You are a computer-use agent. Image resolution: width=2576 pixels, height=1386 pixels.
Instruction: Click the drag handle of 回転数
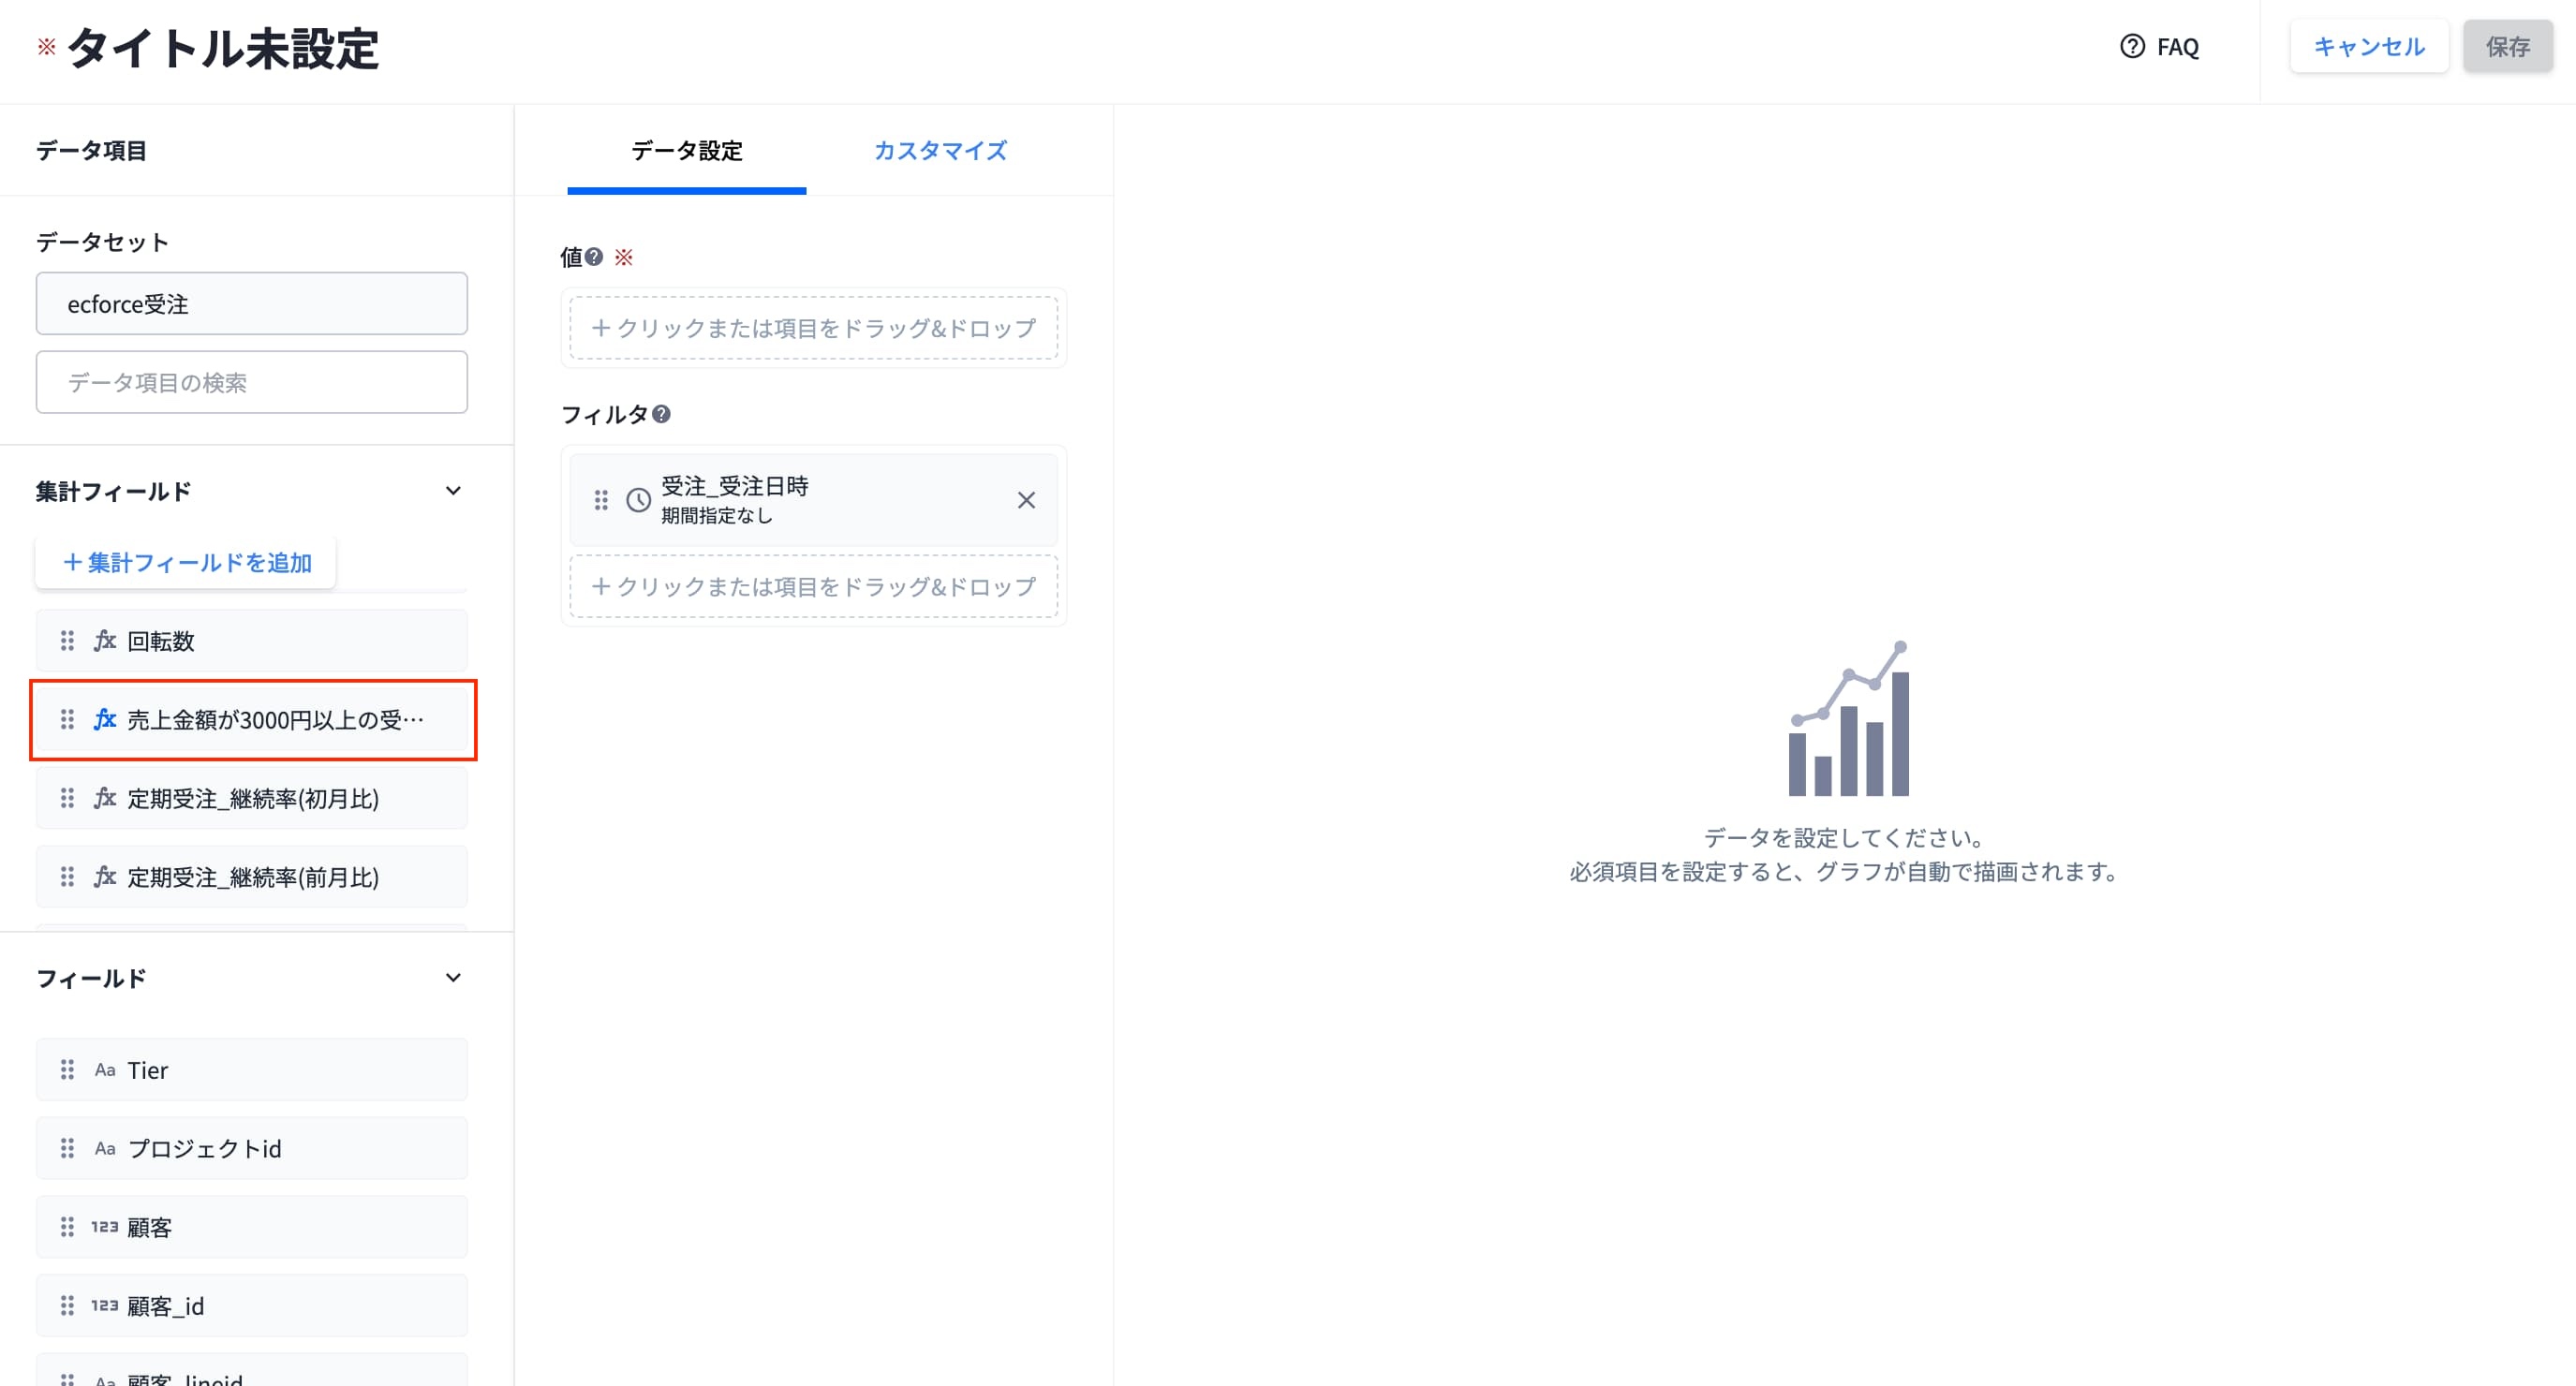[67, 641]
